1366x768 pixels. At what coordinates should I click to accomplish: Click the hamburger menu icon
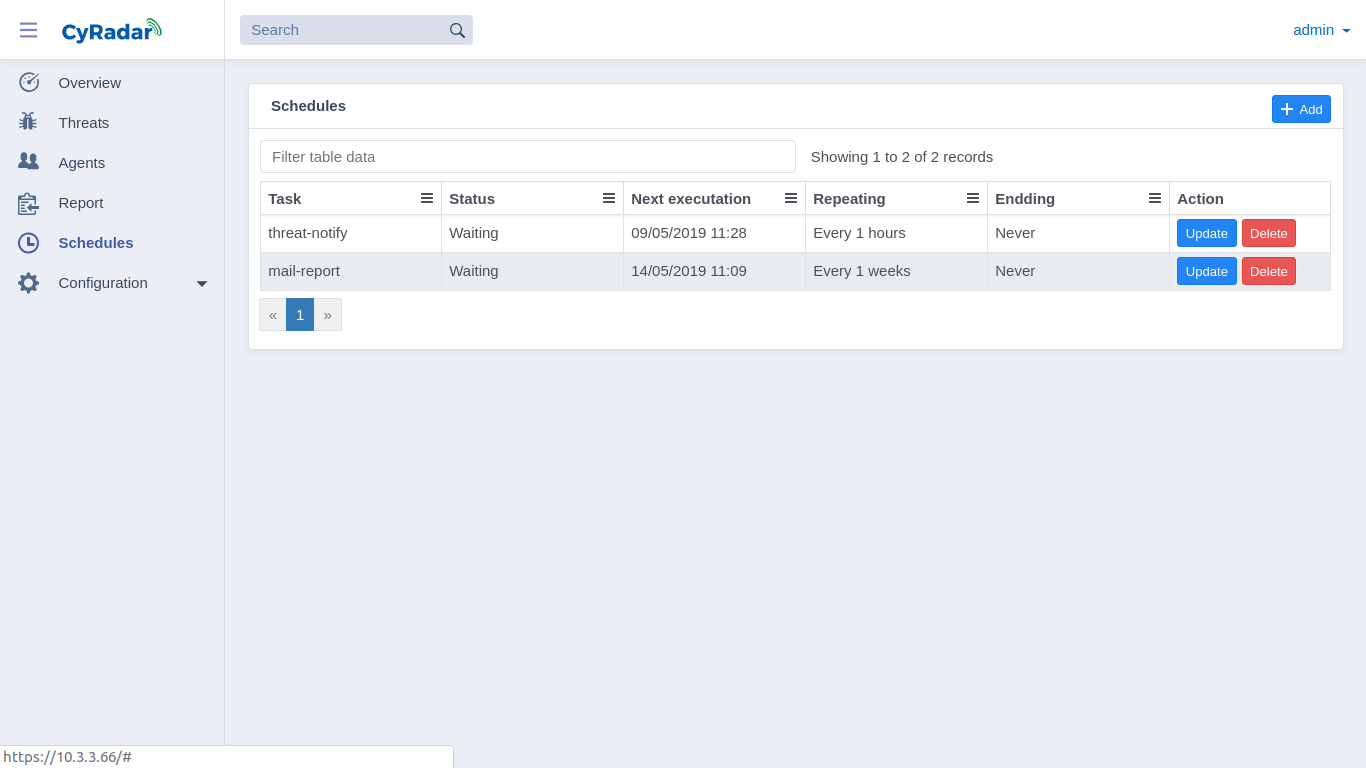click(x=28, y=30)
